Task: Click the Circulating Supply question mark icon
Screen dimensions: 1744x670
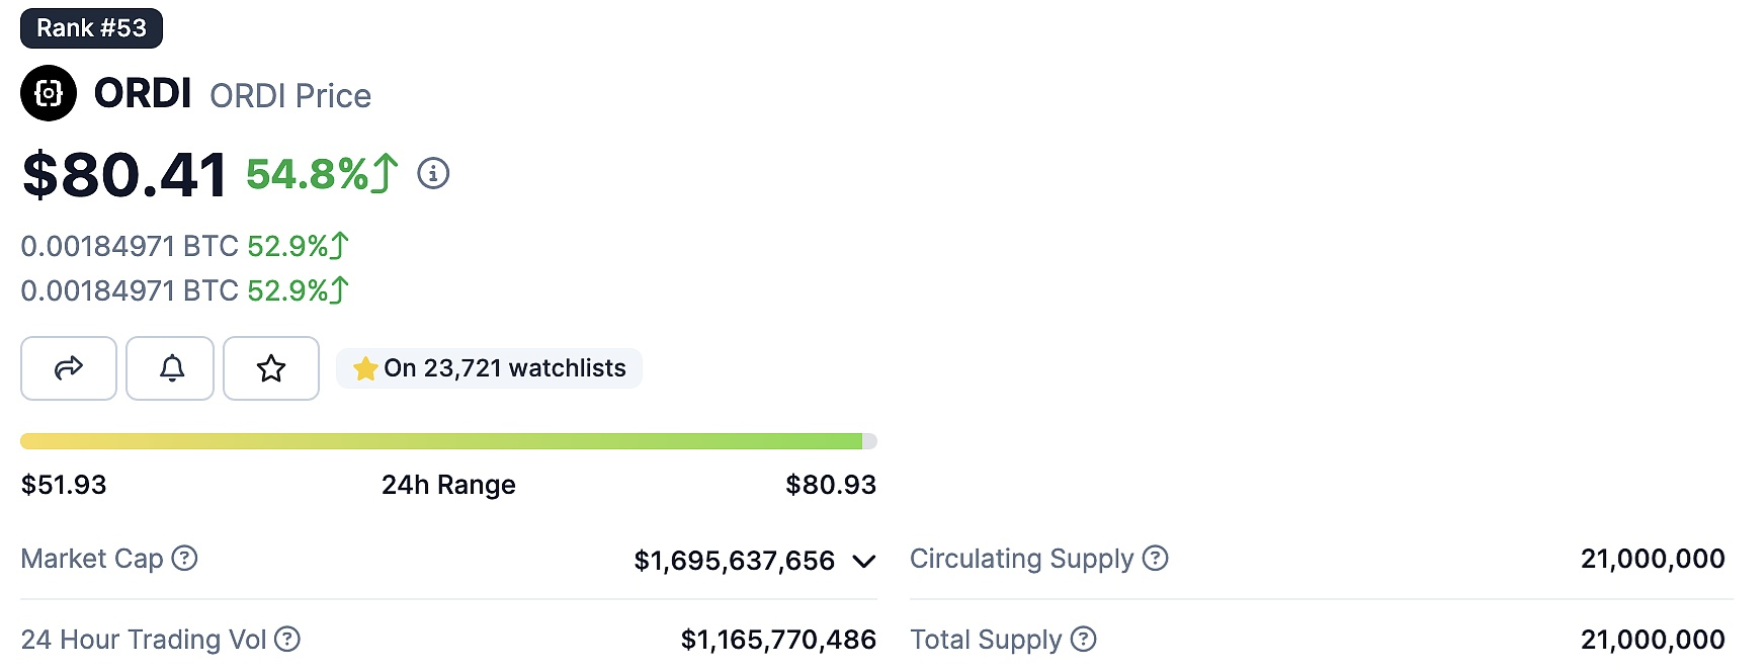Action: (x=1156, y=558)
